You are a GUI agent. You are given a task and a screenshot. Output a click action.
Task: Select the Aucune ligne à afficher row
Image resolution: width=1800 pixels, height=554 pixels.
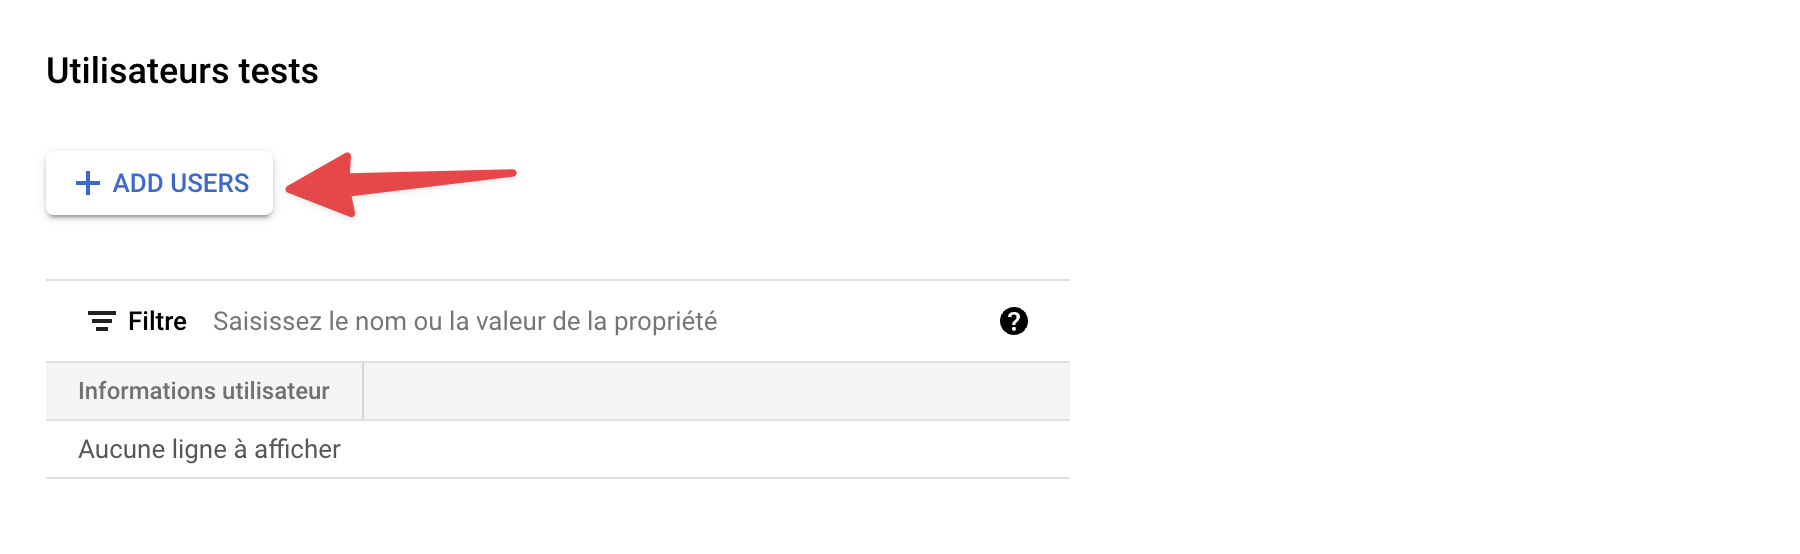pyautogui.click(x=209, y=449)
